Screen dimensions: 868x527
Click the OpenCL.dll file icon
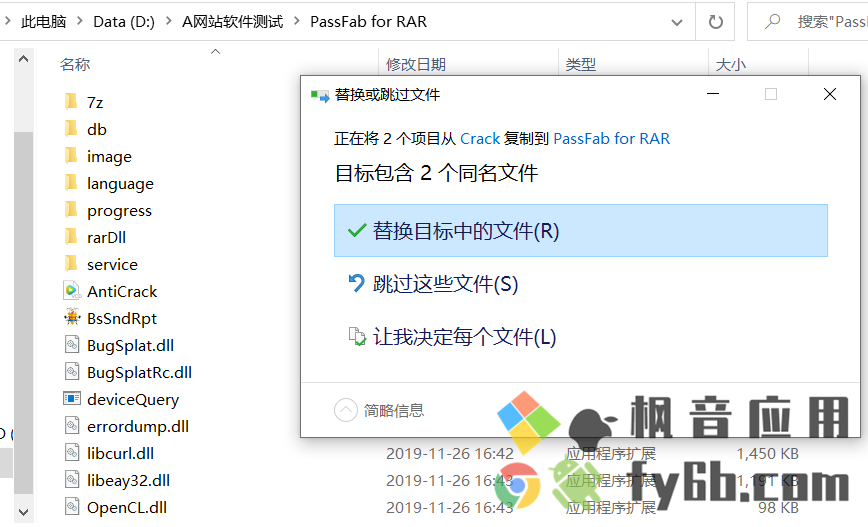(72, 507)
